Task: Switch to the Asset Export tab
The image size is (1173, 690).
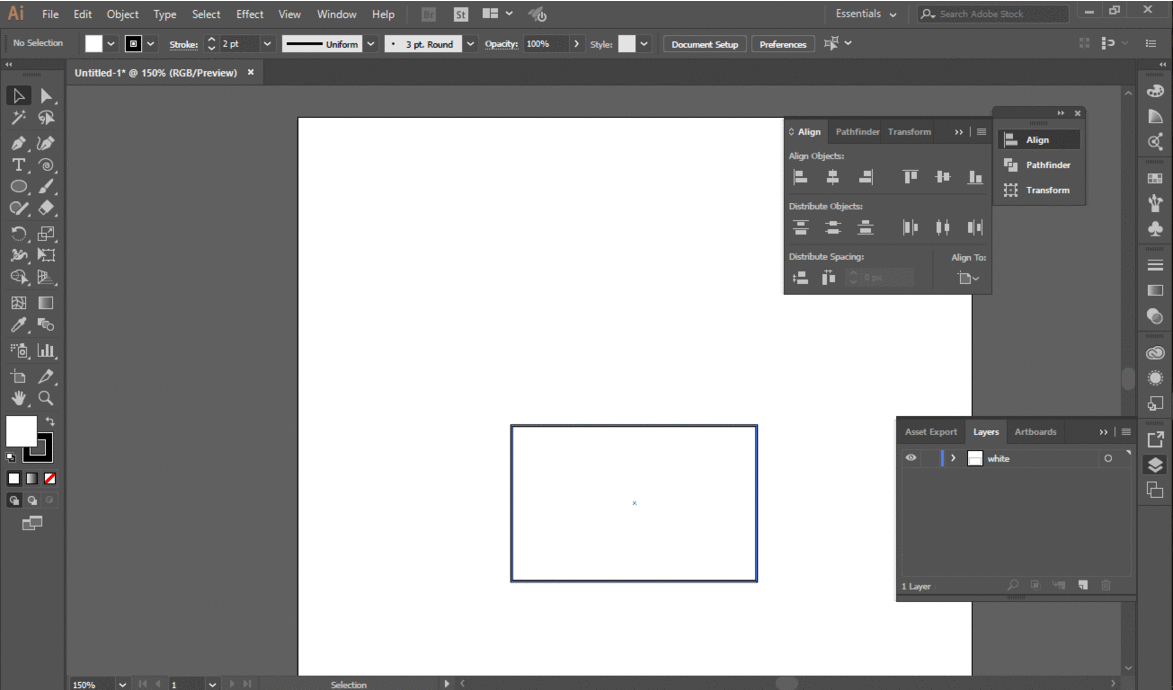Action: click(x=931, y=432)
